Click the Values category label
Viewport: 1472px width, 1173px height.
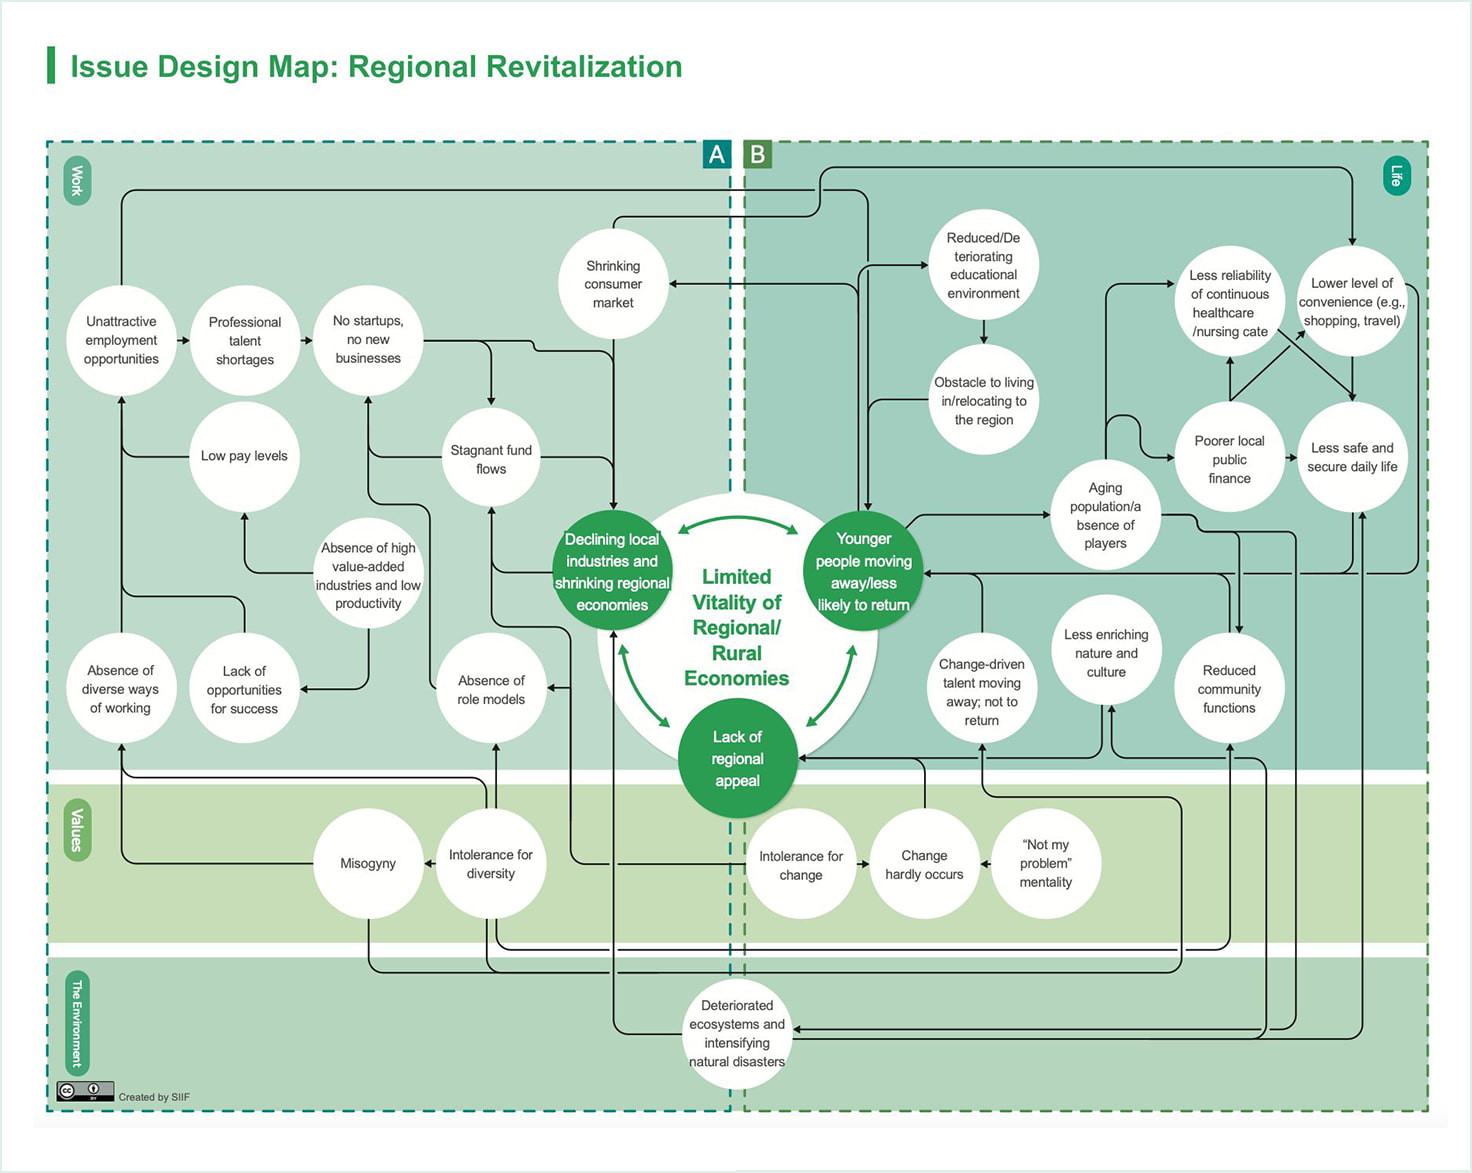(77, 830)
